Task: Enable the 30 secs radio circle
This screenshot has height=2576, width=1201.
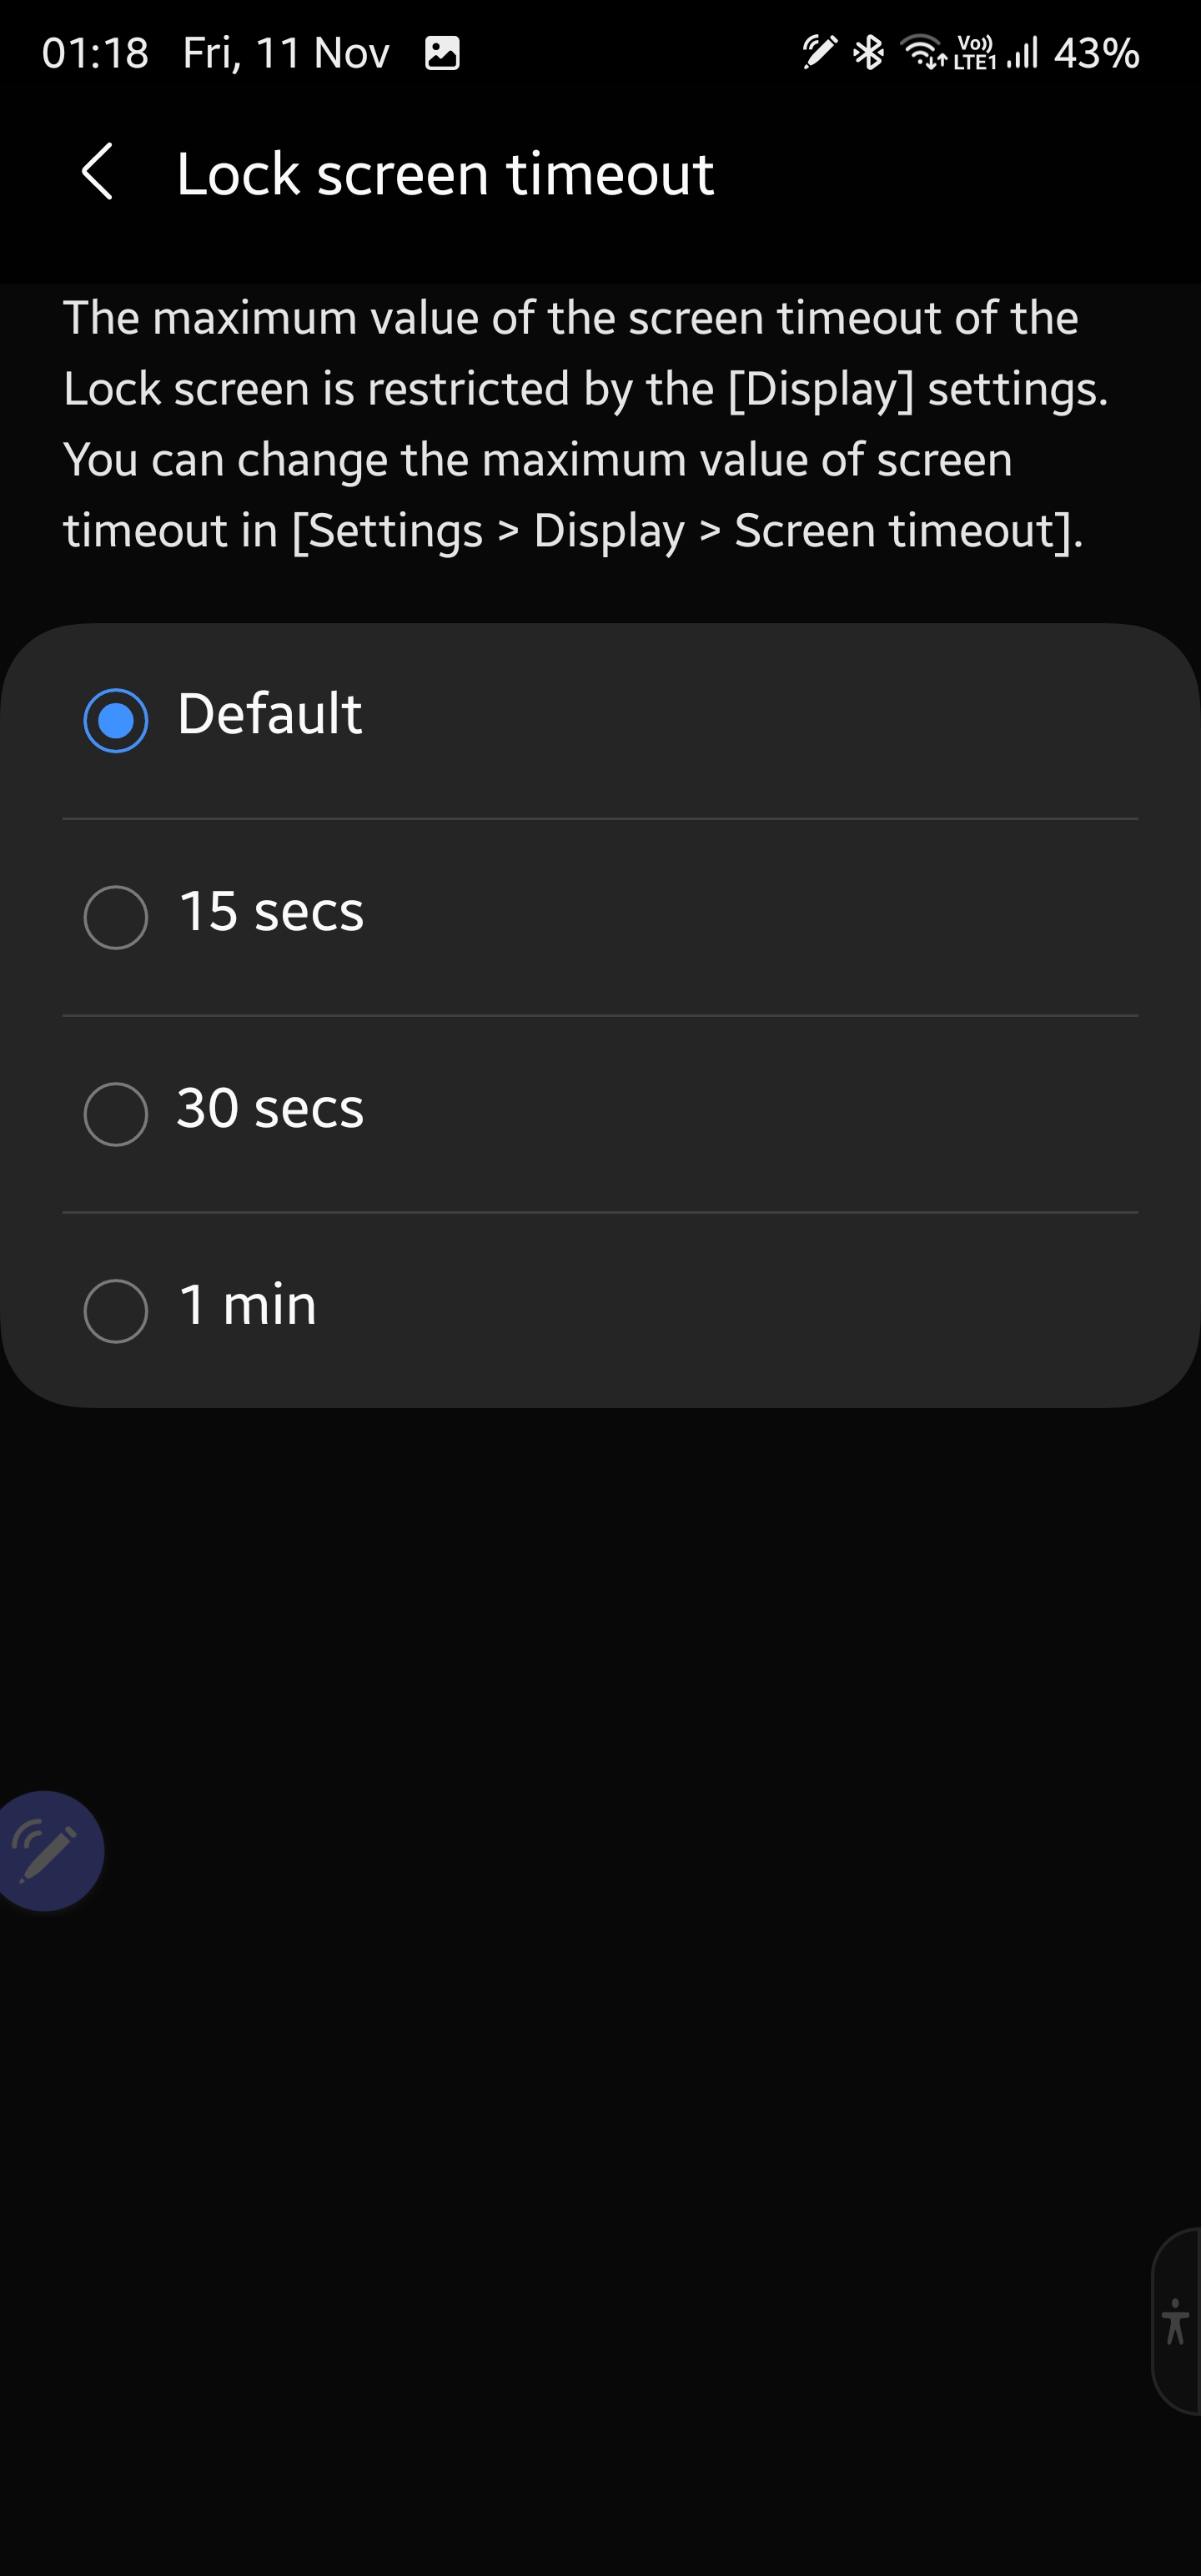Action: click(116, 1114)
